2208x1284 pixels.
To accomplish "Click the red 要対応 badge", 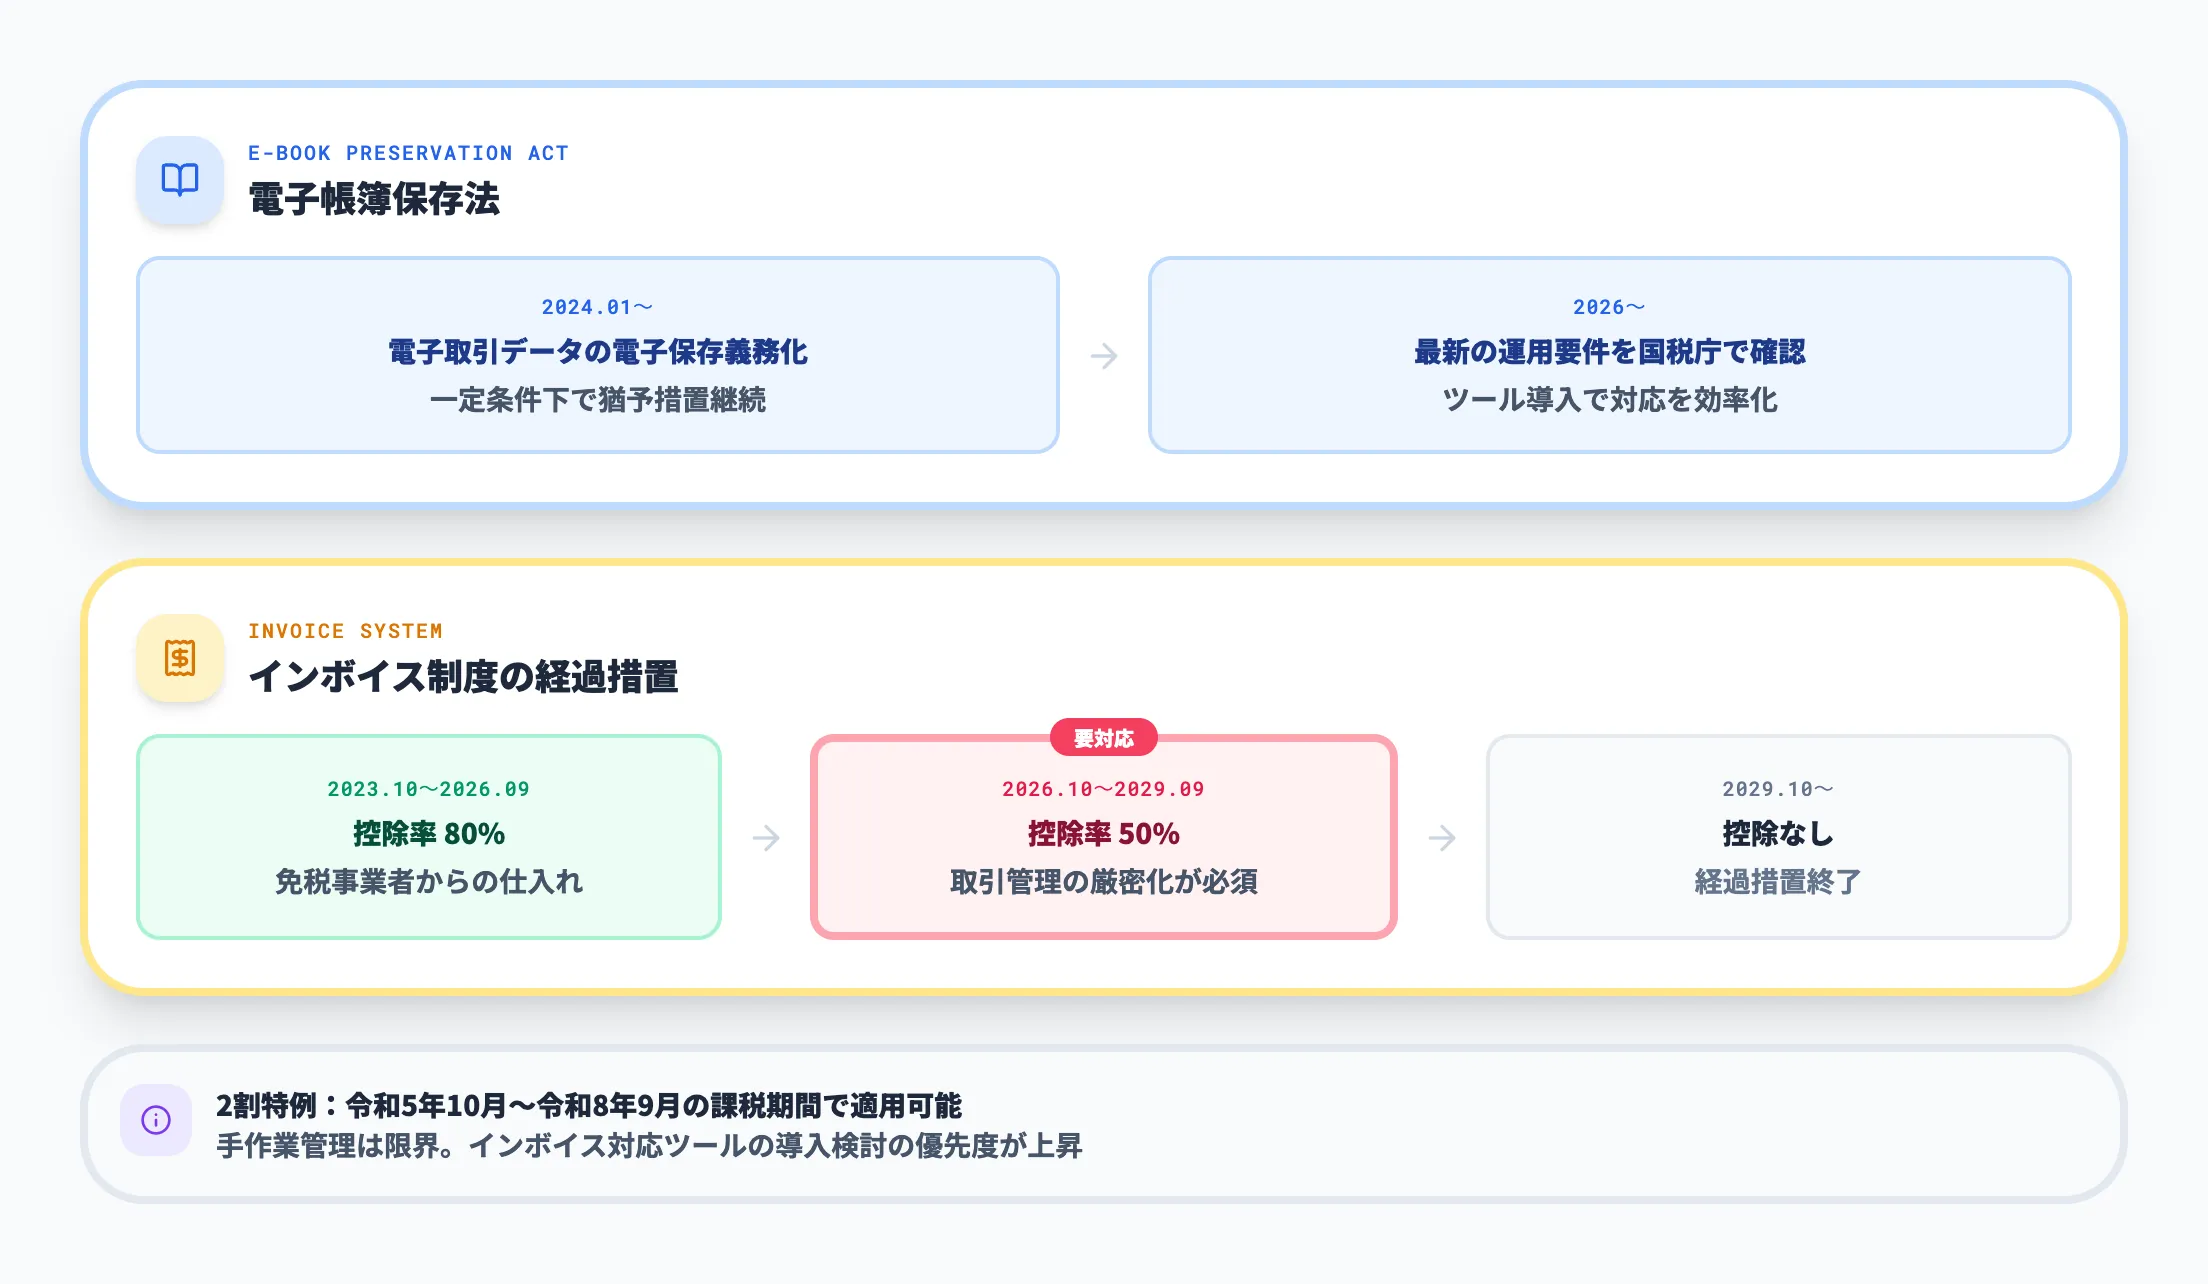I will tap(1103, 738).
